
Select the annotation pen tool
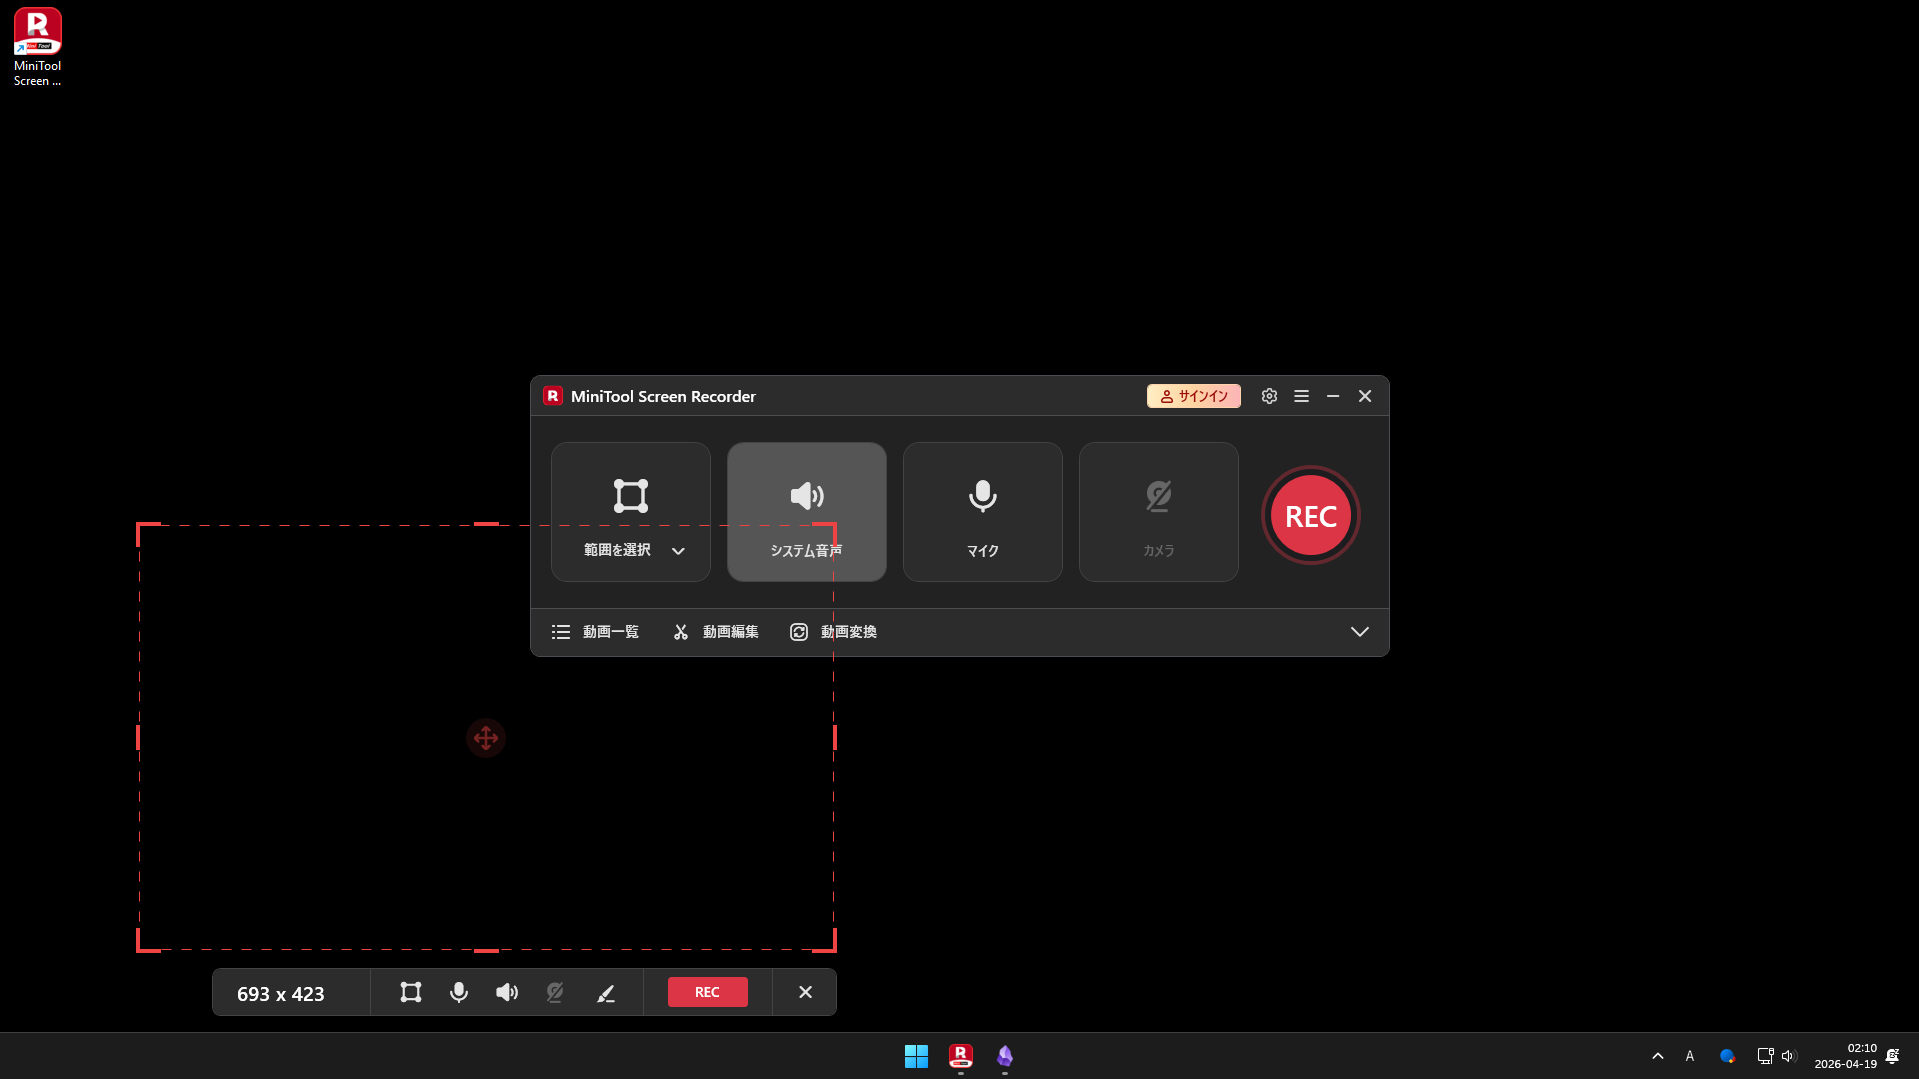coord(606,992)
